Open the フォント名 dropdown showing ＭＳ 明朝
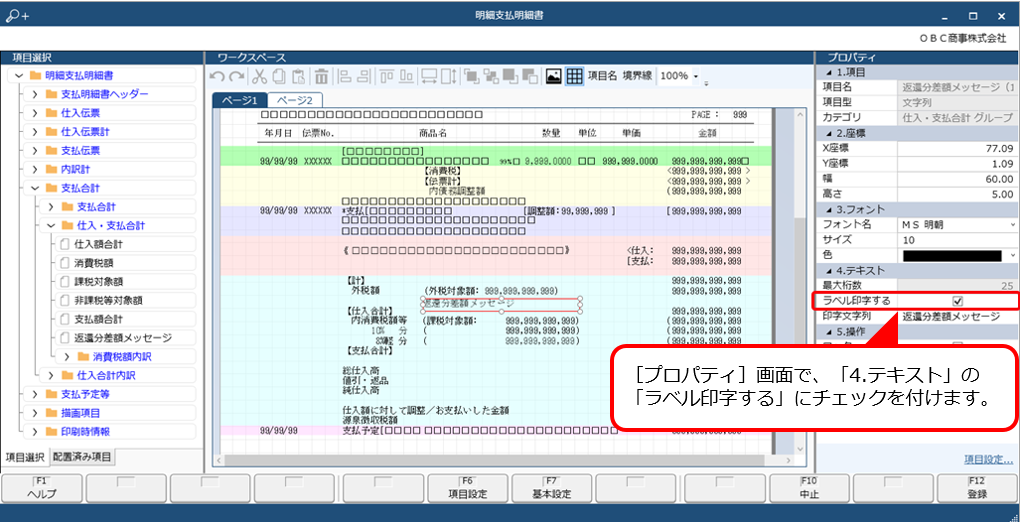The height and width of the screenshot is (522, 1020). click(x=1012, y=225)
